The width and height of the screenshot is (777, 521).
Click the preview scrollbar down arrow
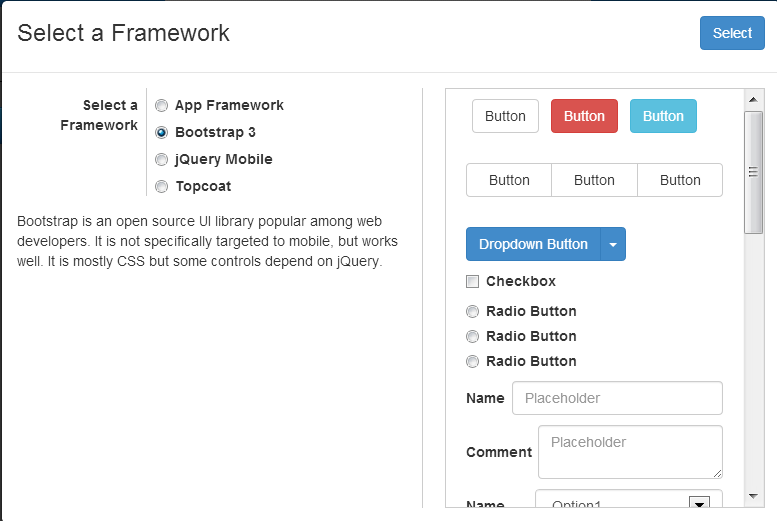[753, 496]
